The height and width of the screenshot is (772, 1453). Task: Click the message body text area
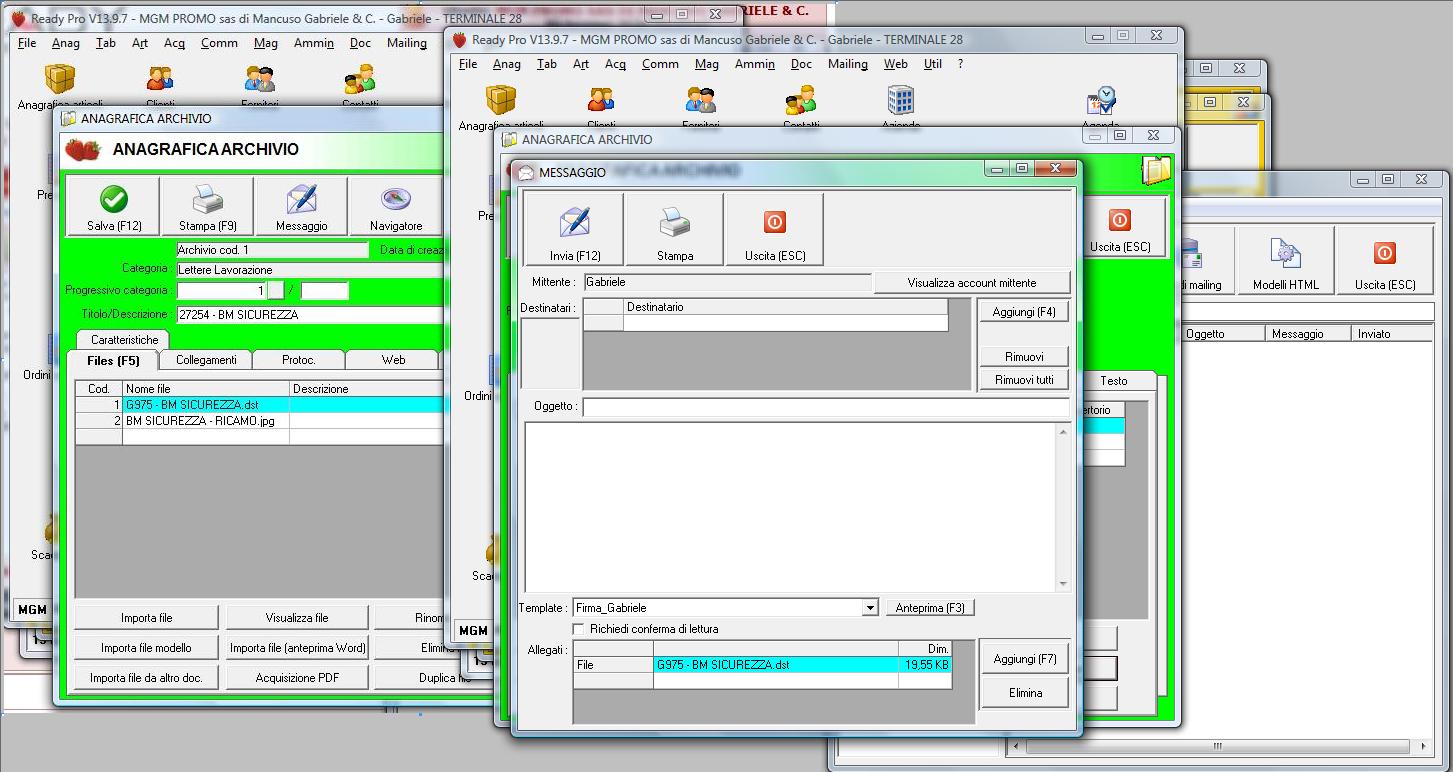pos(790,507)
